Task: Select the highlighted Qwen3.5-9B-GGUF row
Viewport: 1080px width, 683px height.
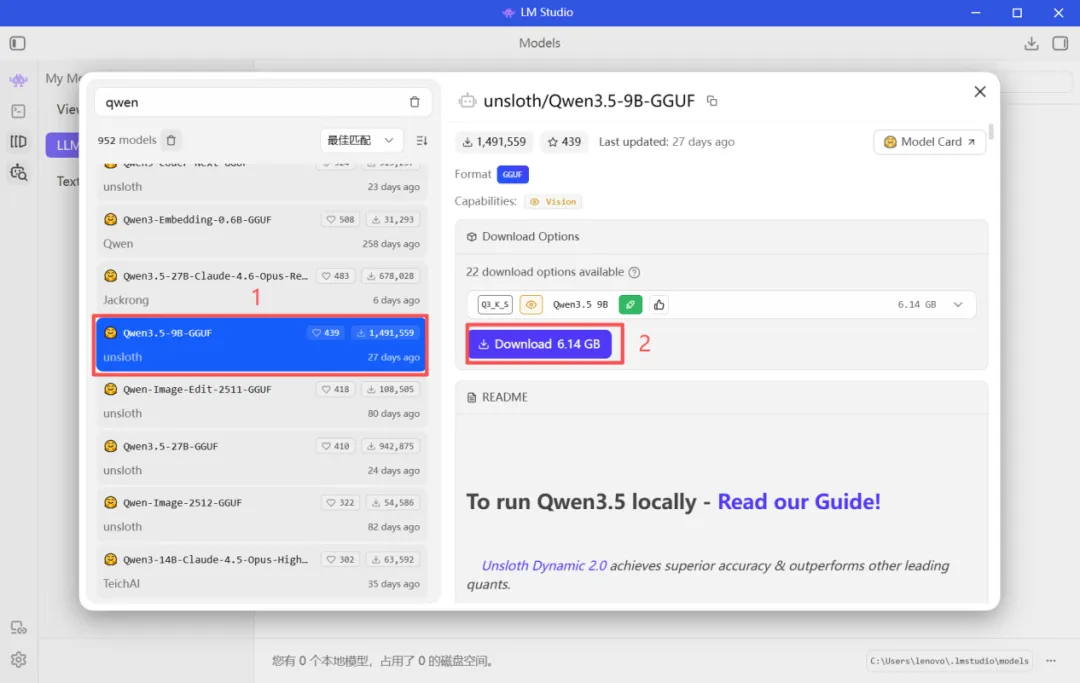Action: coord(261,345)
